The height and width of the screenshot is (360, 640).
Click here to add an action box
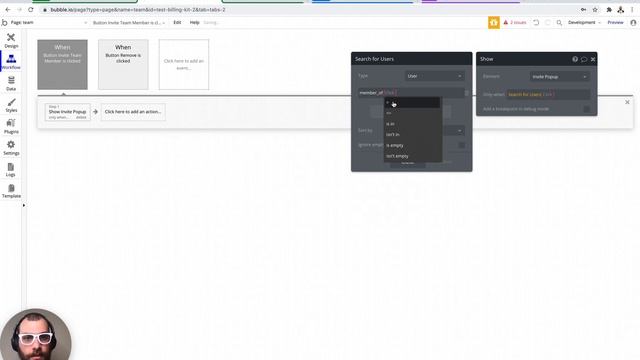(133, 112)
